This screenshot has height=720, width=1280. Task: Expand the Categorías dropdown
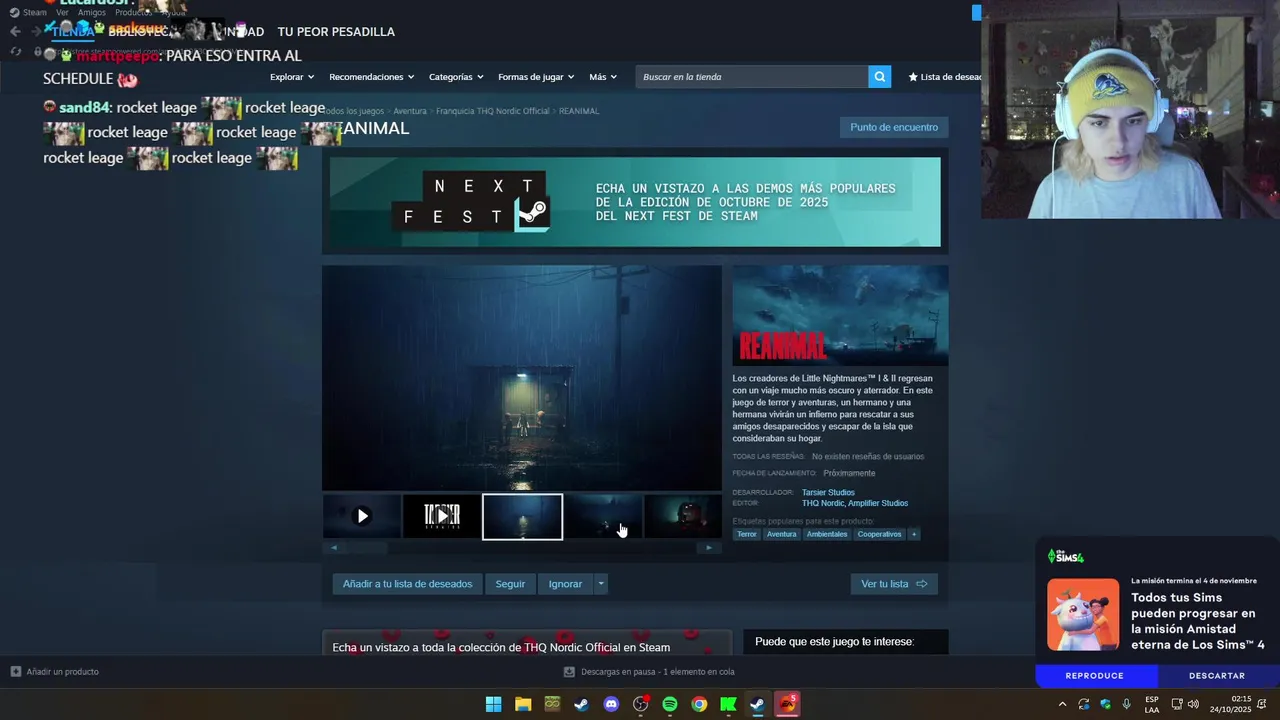(x=456, y=77)
